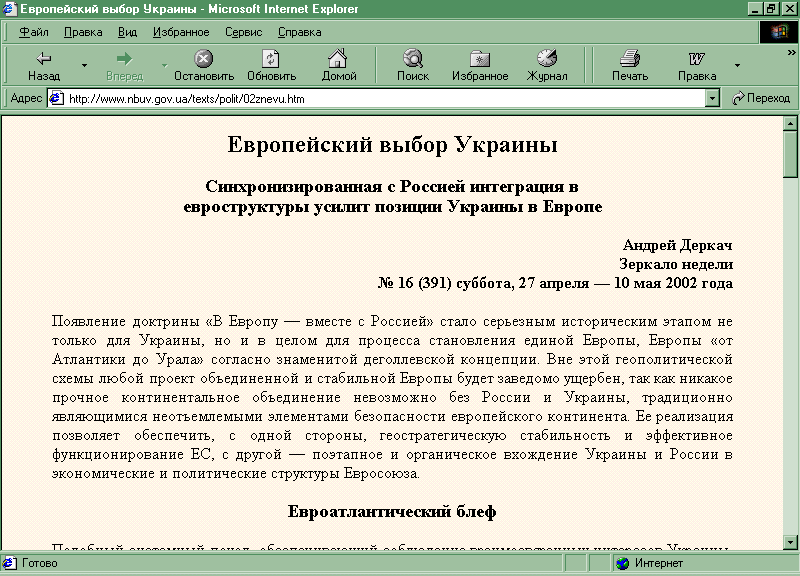The width and height of the screenshot is (800, 576).
Task: Click the Остановить (Stop) toolbar icon
Action: pos(203,59)
